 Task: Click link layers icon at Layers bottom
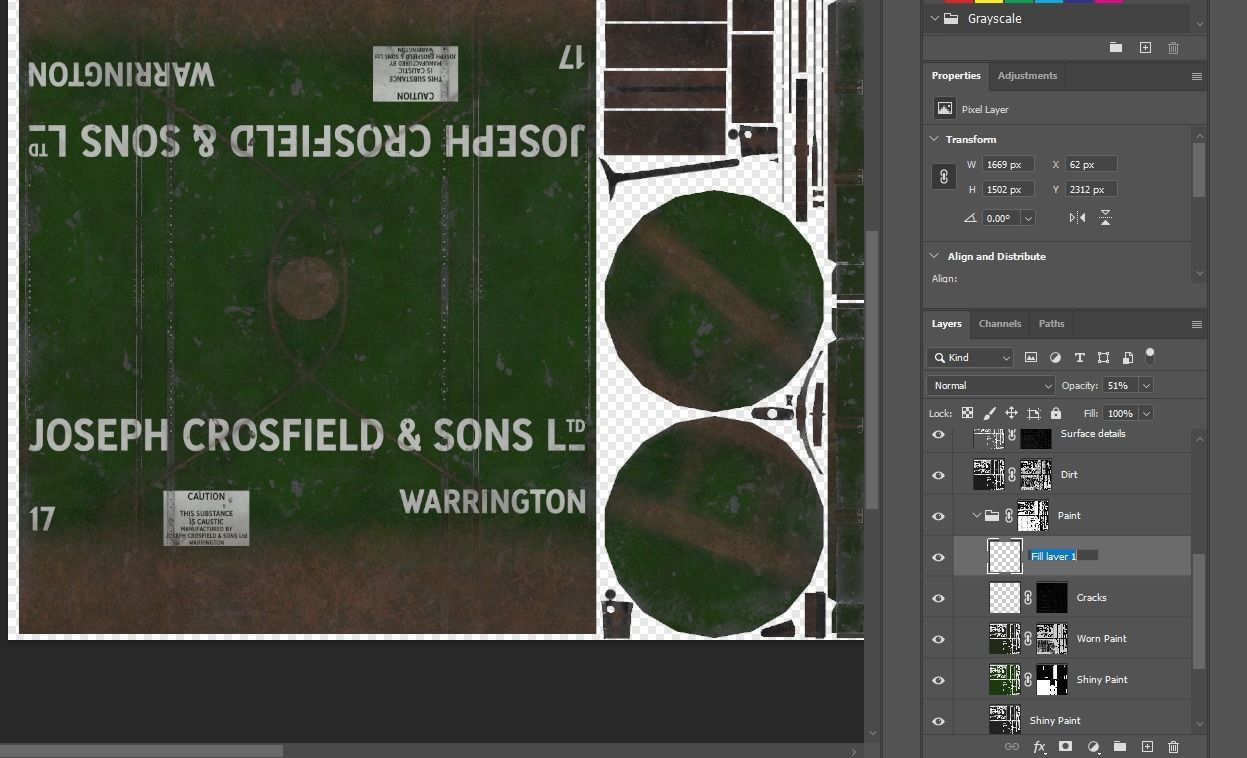(x=1011, y=747)
